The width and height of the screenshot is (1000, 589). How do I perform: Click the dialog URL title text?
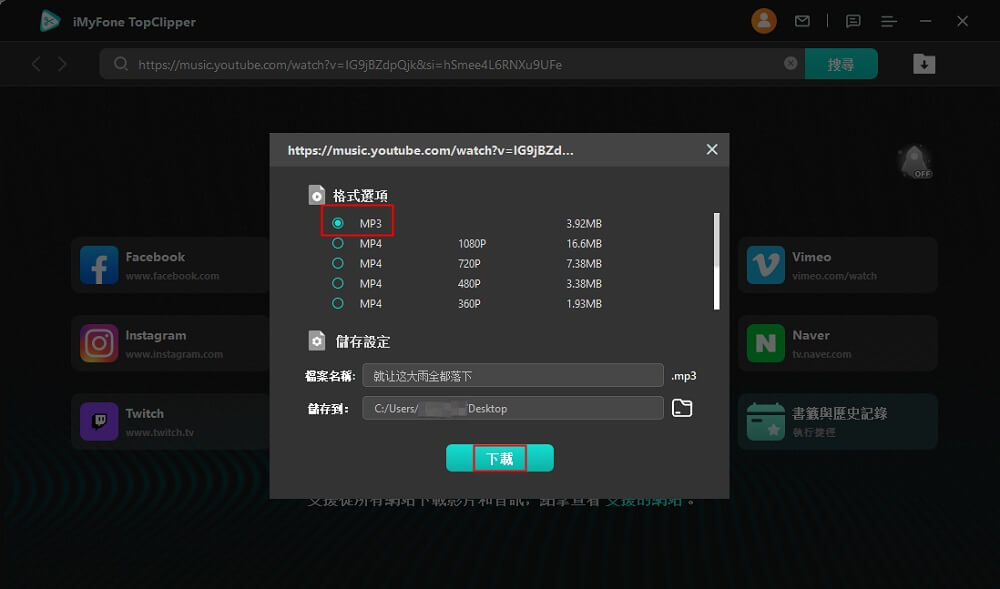pyautogui.click(x=430, y=150)
